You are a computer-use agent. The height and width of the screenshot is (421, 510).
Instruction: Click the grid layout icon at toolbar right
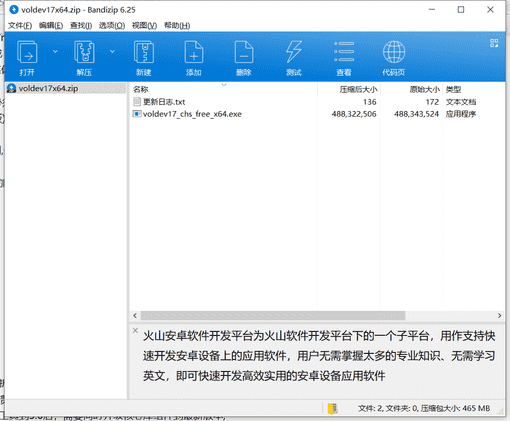(494, 43)
